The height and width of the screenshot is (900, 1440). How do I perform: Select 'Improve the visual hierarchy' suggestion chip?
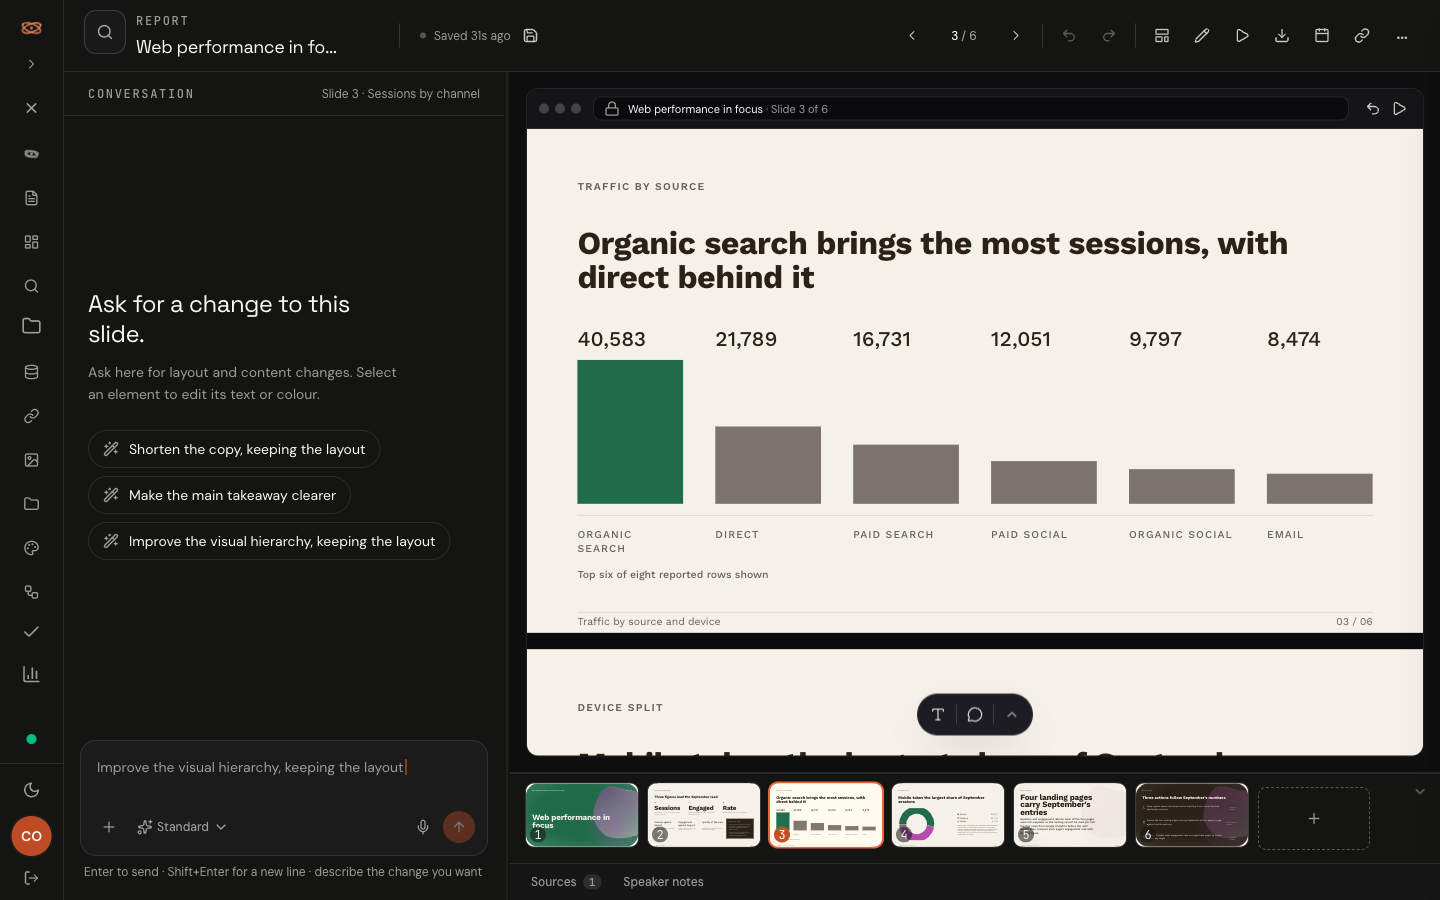click(x=269, y=541)
